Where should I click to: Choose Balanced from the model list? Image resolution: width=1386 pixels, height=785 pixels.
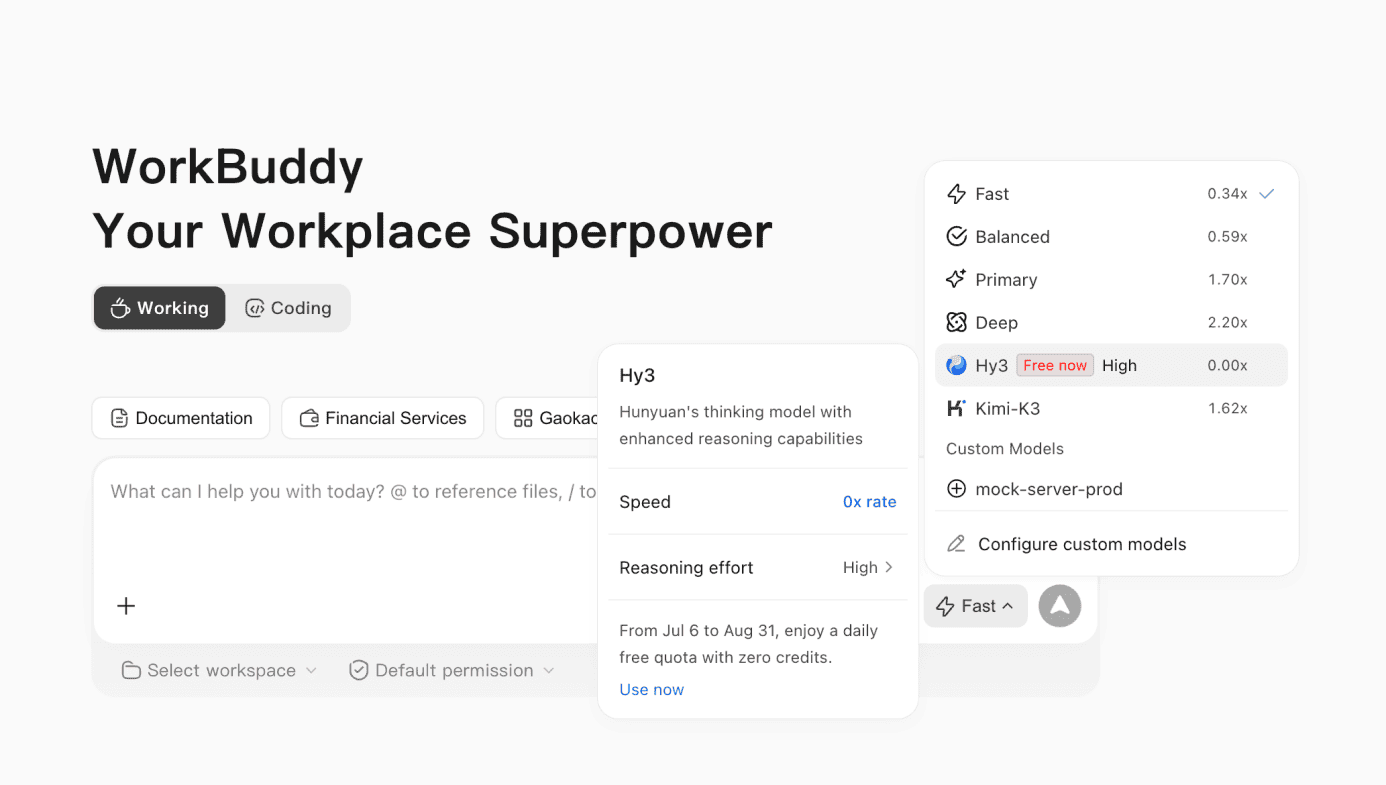[1111, 237]
